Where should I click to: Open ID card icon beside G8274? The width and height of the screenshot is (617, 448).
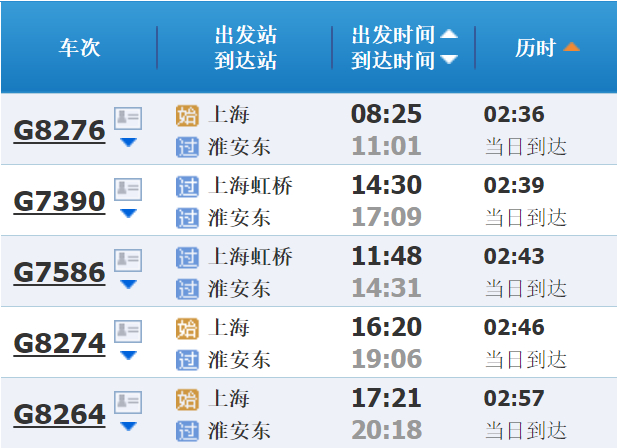(x=128, y=331)
